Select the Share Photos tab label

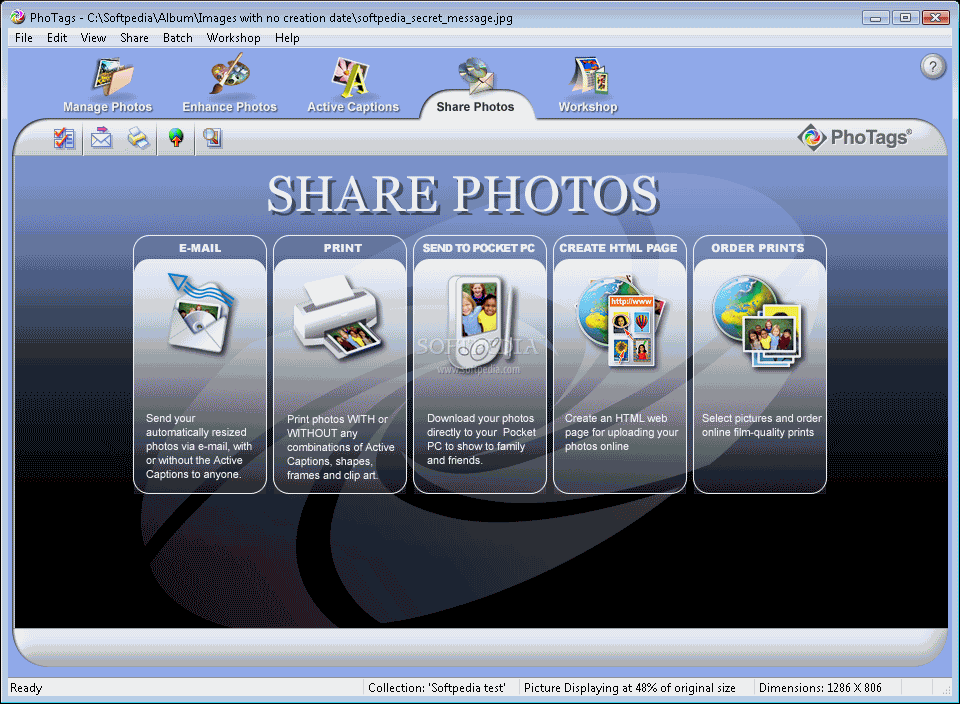475,107
